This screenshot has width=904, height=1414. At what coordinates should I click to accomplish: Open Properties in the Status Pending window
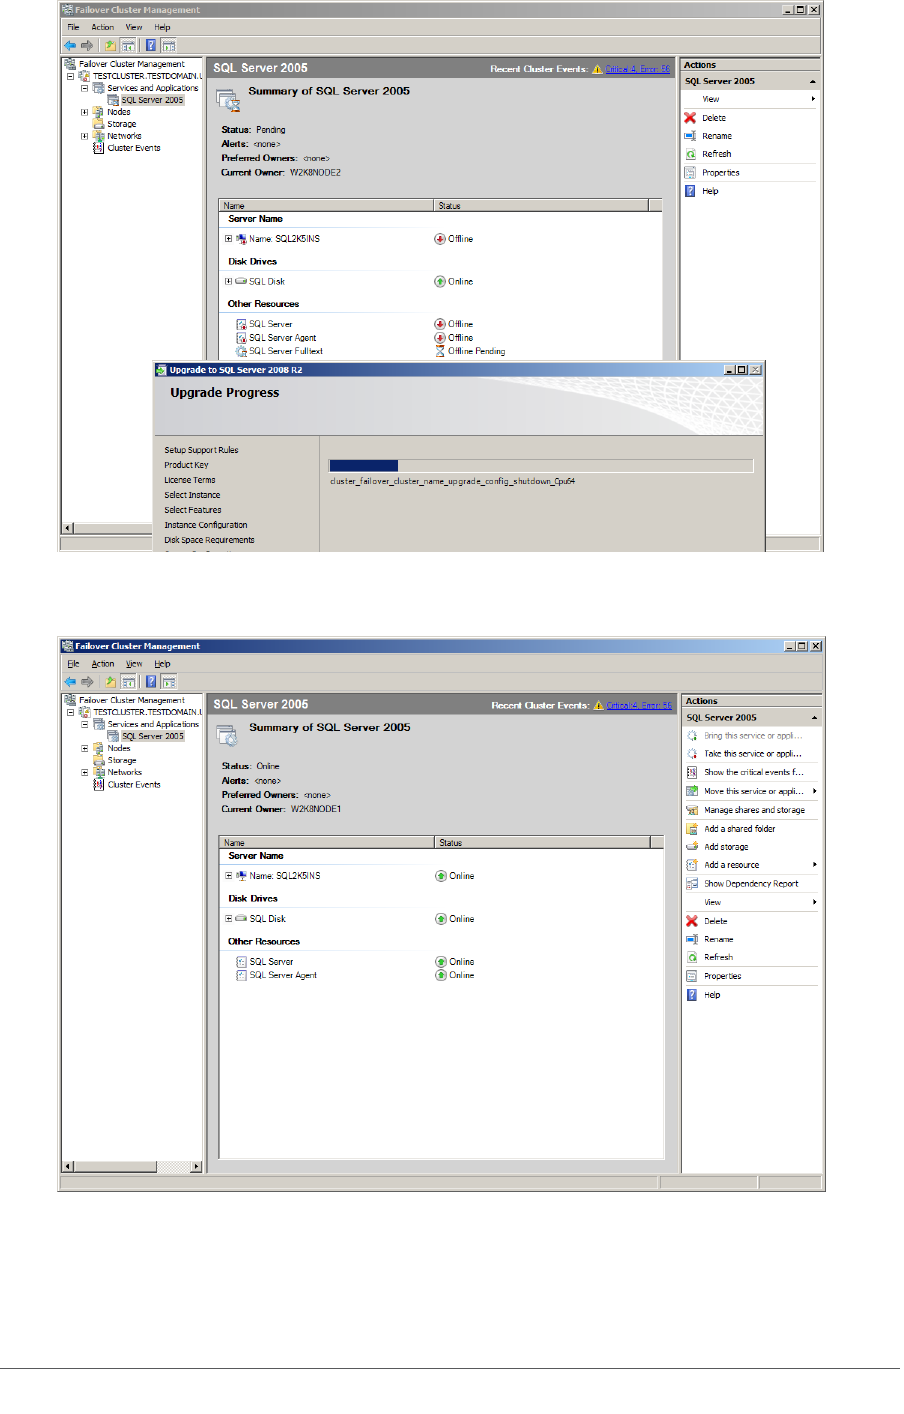coord(720,173)
